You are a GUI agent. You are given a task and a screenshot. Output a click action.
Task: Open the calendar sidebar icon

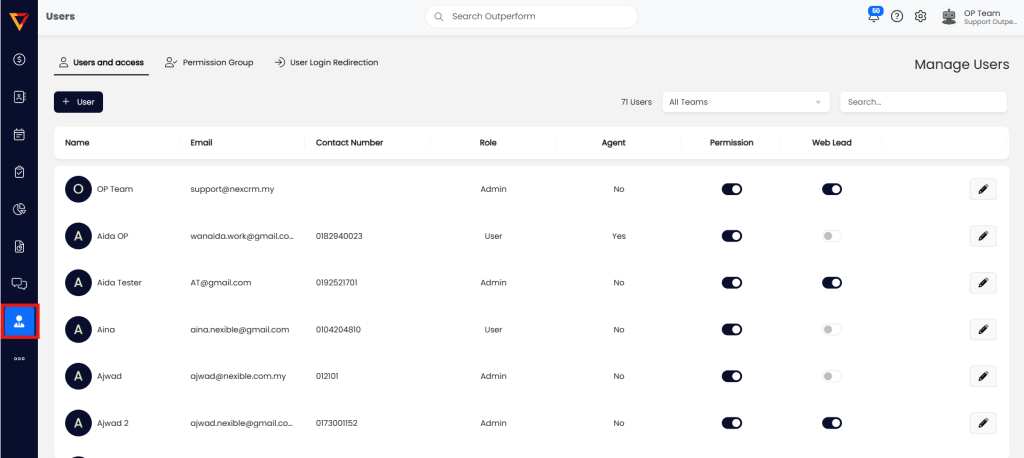pyautogui.click(x=19, y=134)
